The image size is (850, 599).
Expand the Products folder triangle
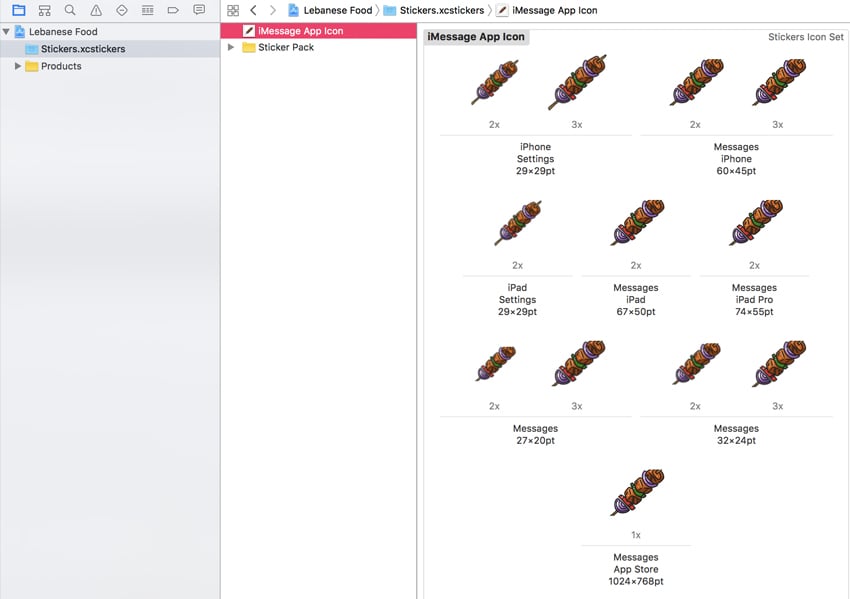17,66
